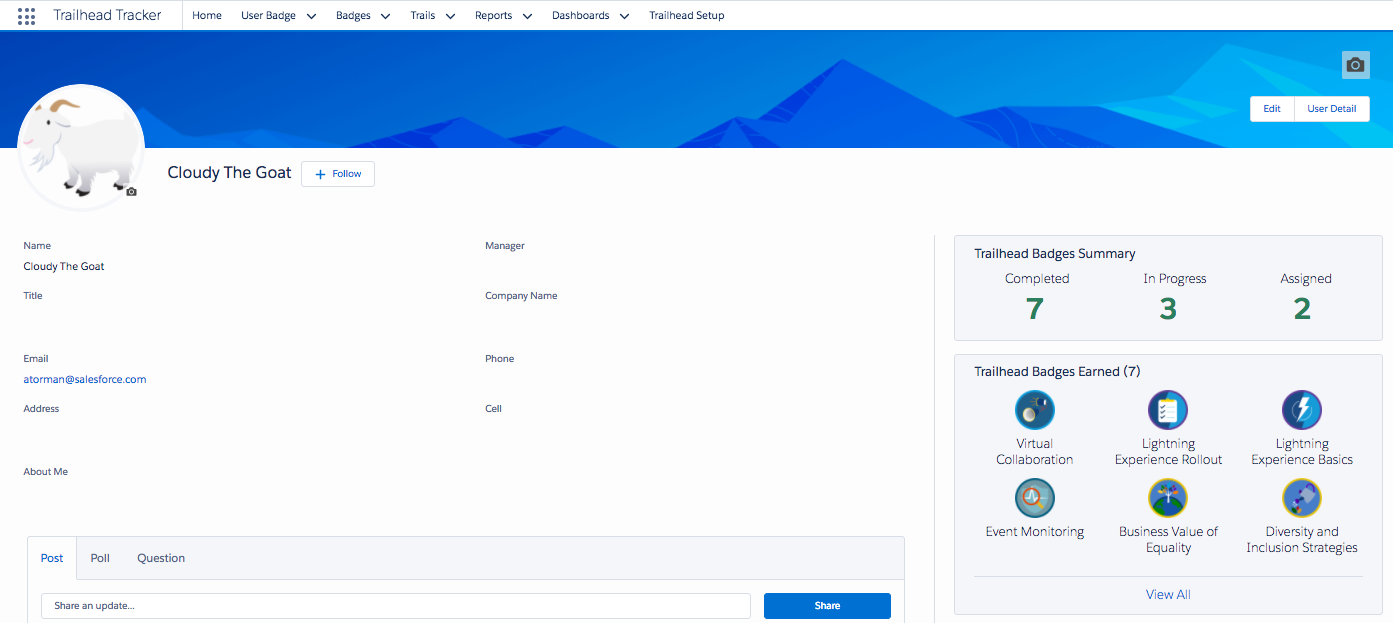Click the User Detail button
The height and width of the screenshot is (623, 1393).
(x=1331, y=109)
